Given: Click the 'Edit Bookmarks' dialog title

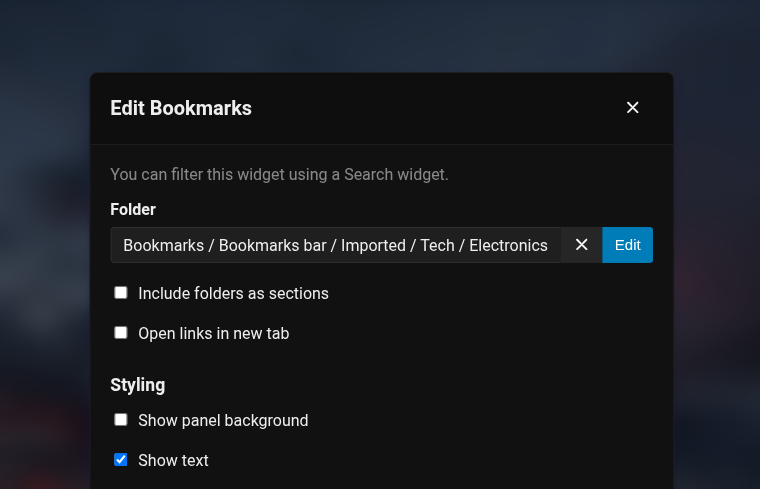Looking at the screenshot, I should tap(181, 108).
